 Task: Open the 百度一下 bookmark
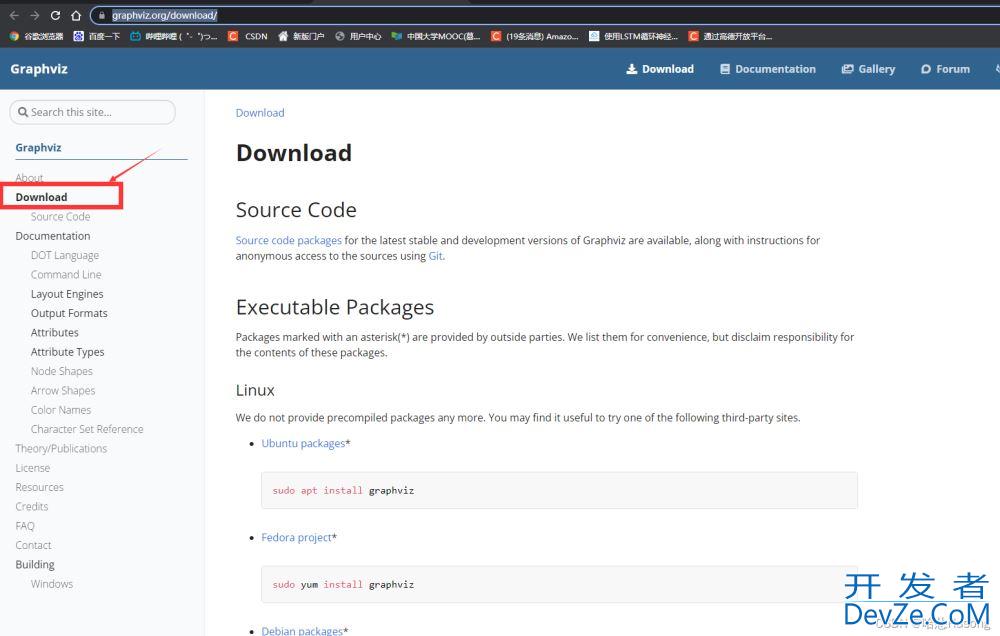click(97, 36)
